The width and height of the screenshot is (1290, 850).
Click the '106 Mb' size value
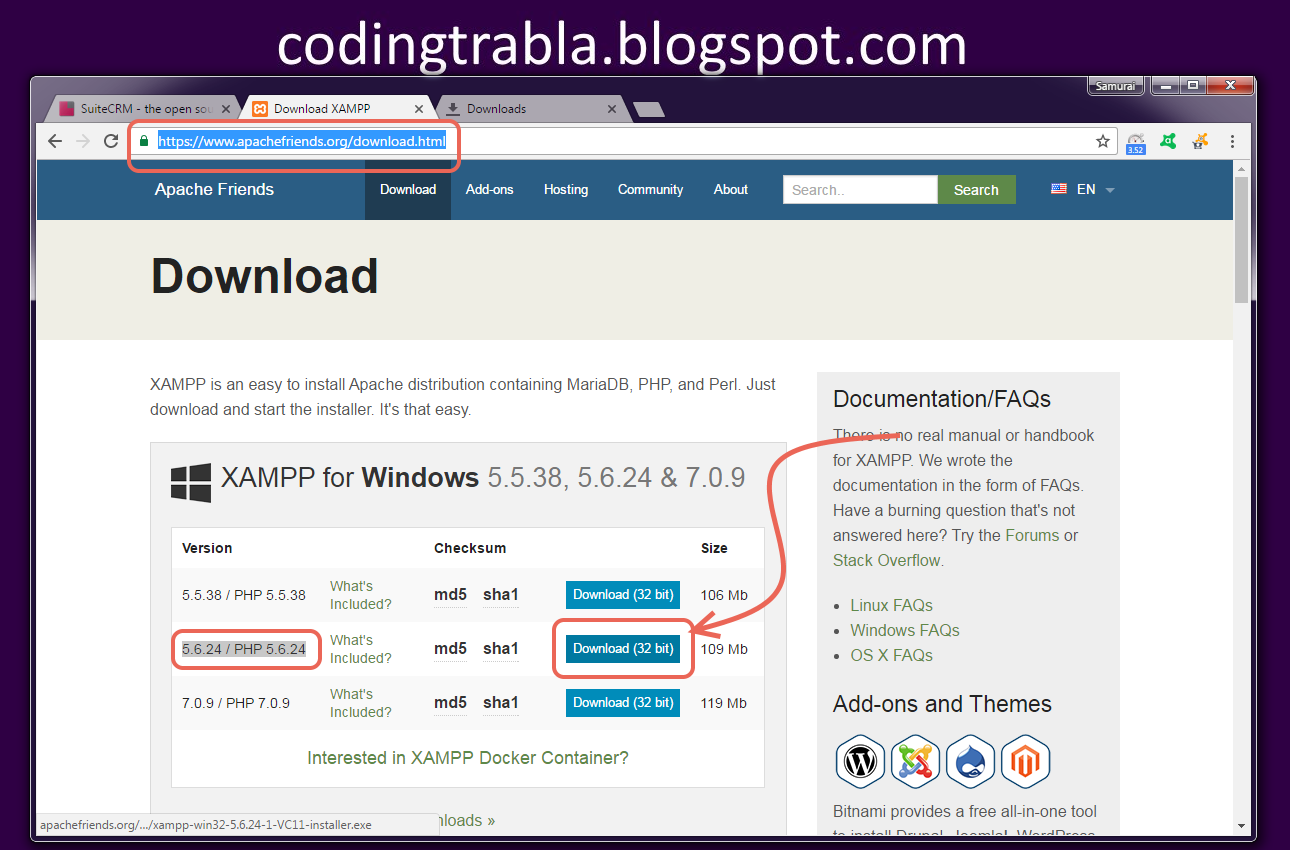coord(724,595)
